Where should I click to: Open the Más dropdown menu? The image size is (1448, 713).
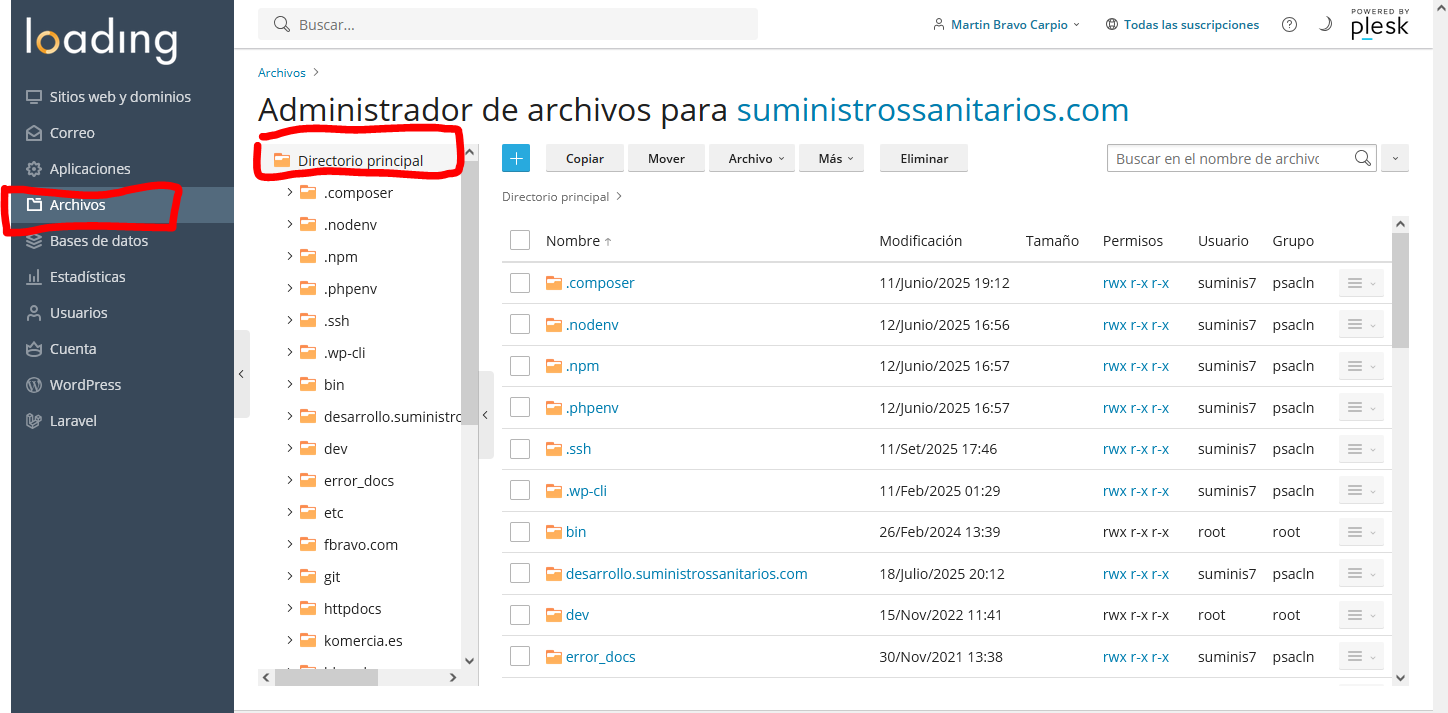pyautogui.click(x=831, y=158)
